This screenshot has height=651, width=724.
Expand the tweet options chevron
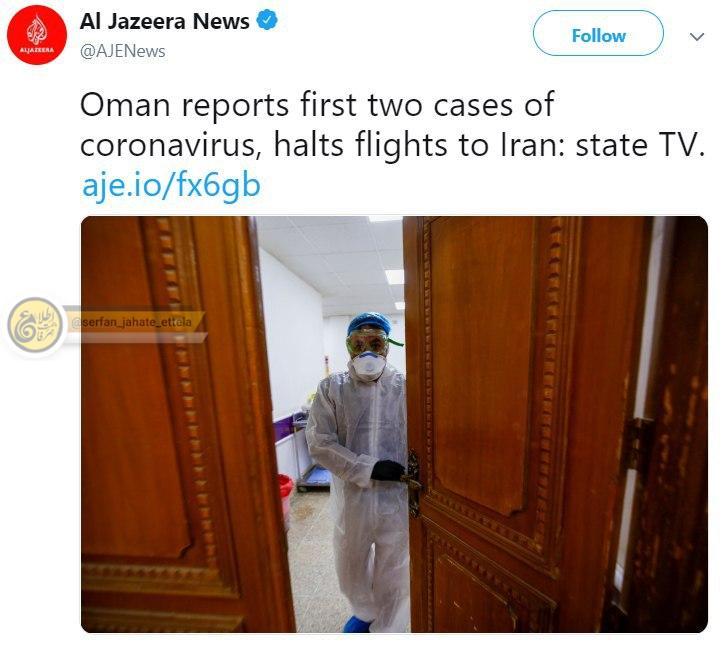coord(696,36)
